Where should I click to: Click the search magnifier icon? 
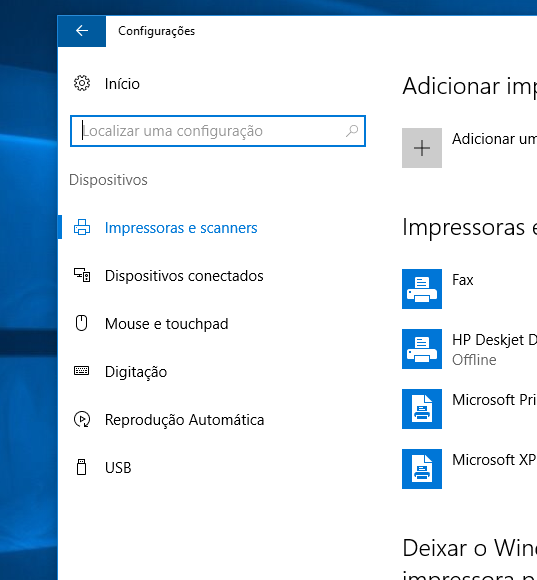coord(352,131)
